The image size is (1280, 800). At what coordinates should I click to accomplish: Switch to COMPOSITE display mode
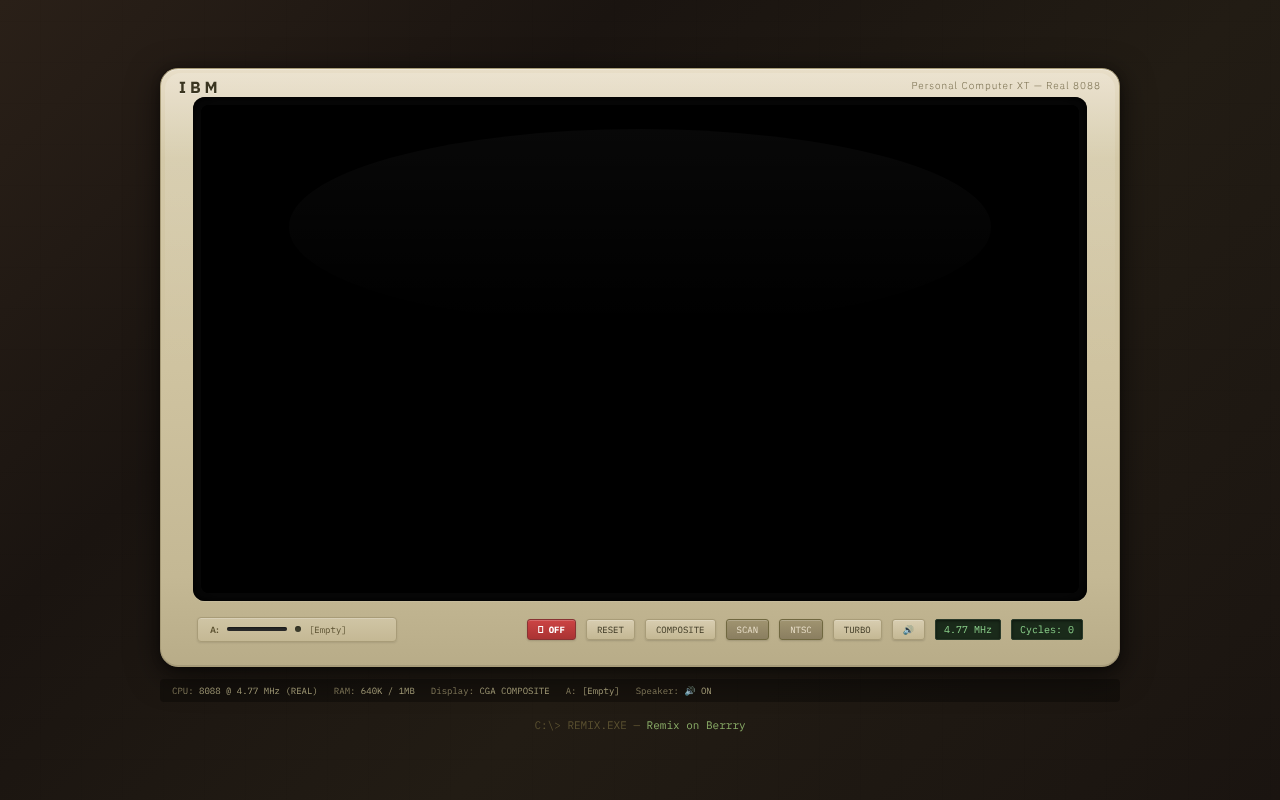coord(680,629)
